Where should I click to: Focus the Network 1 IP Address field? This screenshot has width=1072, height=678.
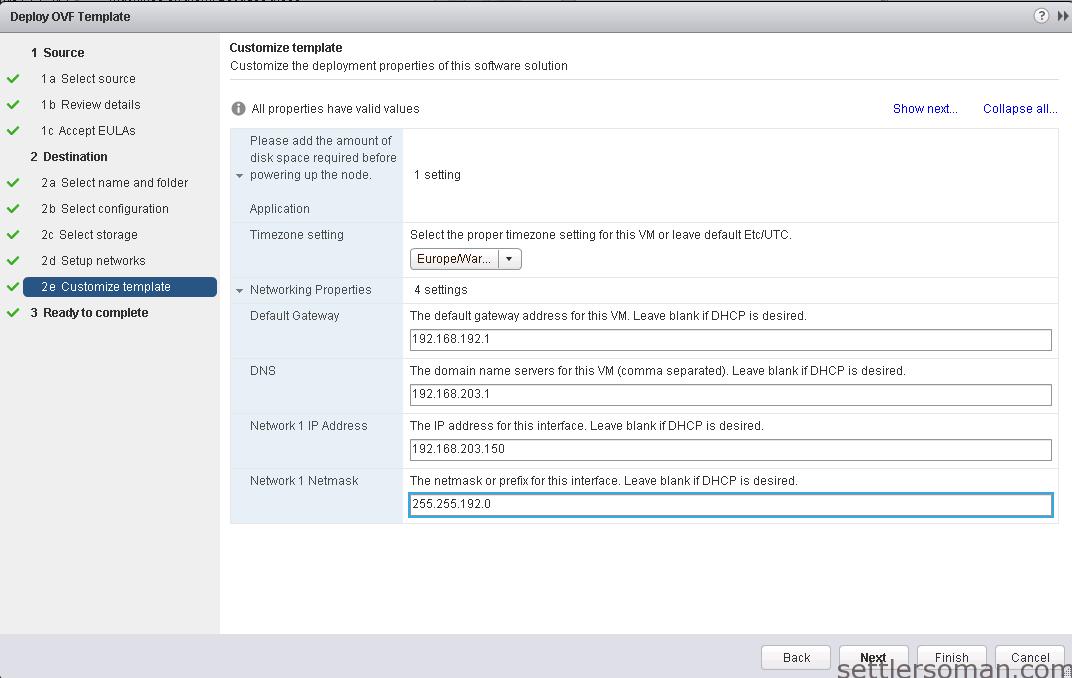(x=730, y=450)
